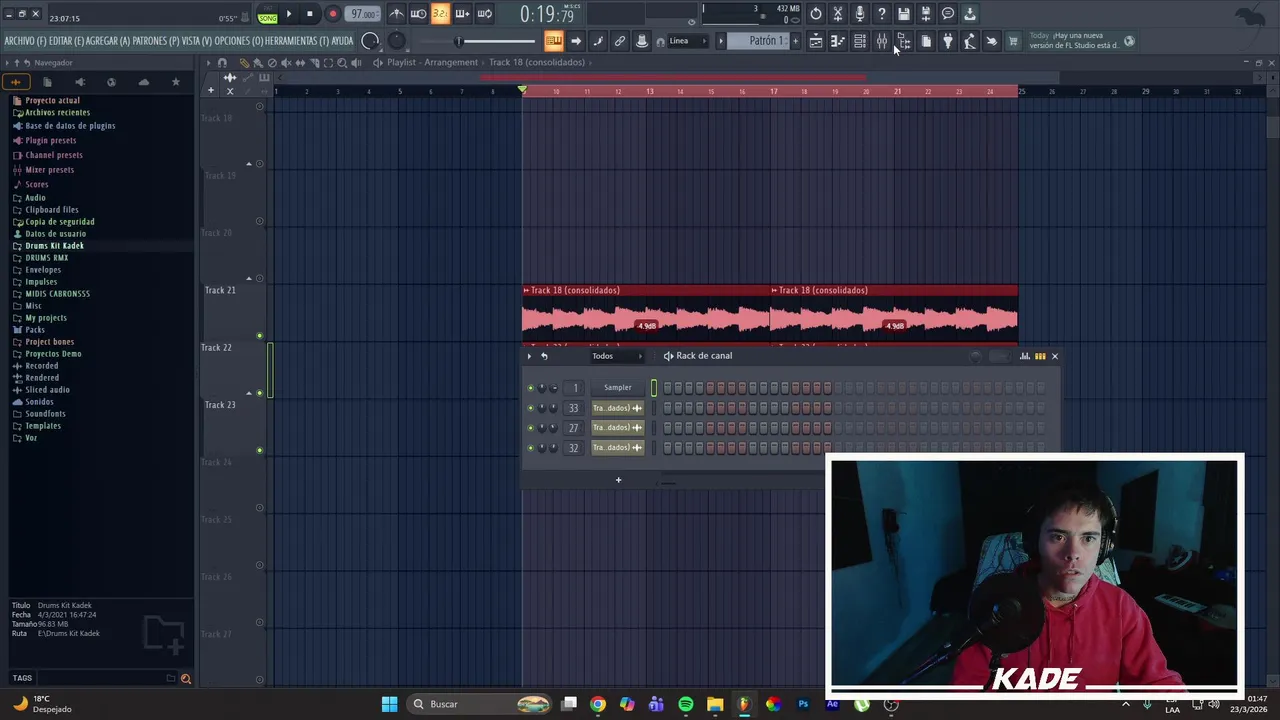This screenshot has height=720, width=1280.
Task: Select the zoom magnifier tool in playlist
Action: pyautogui.click(x=342, y=62)
